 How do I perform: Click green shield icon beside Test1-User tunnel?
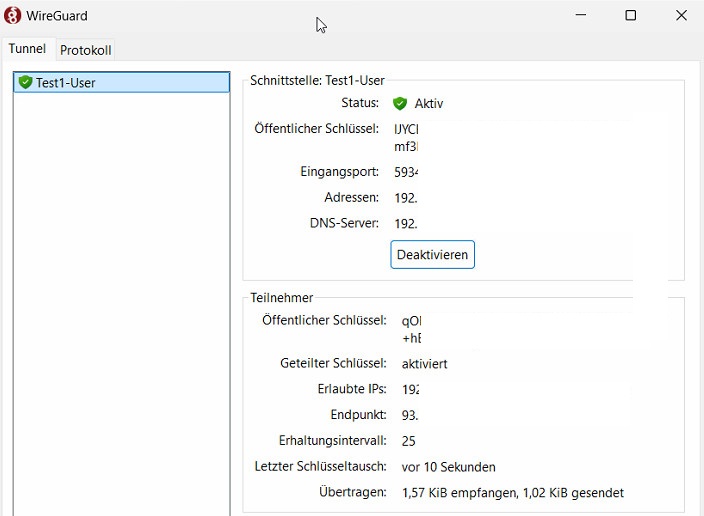25,82
